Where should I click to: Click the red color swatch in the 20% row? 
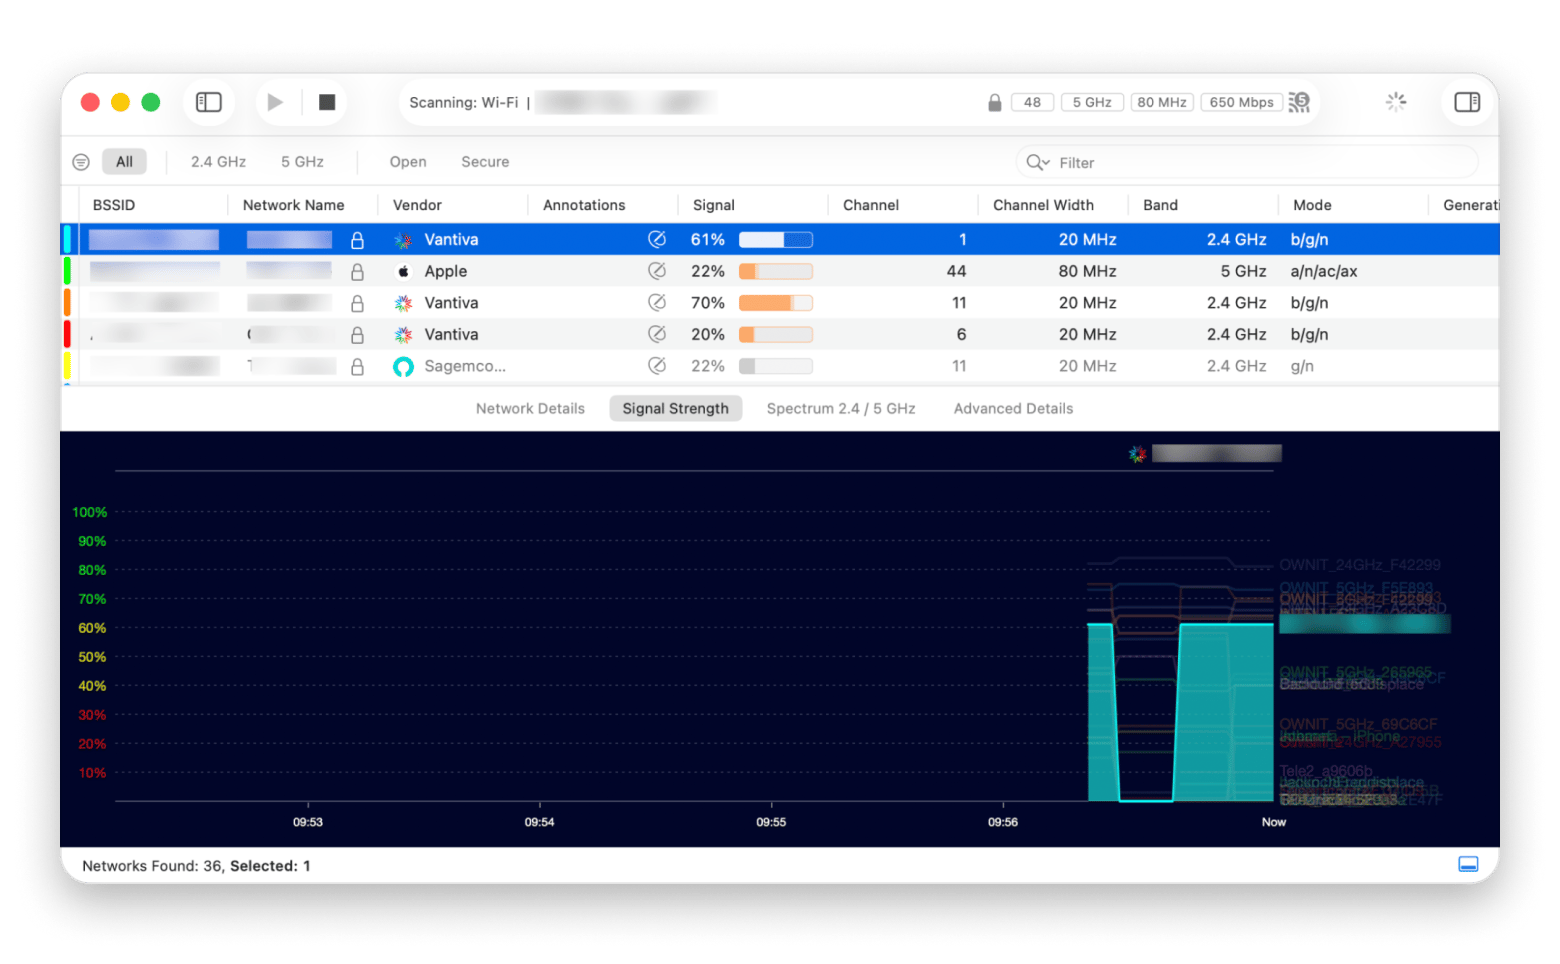[x=67, y=335]
